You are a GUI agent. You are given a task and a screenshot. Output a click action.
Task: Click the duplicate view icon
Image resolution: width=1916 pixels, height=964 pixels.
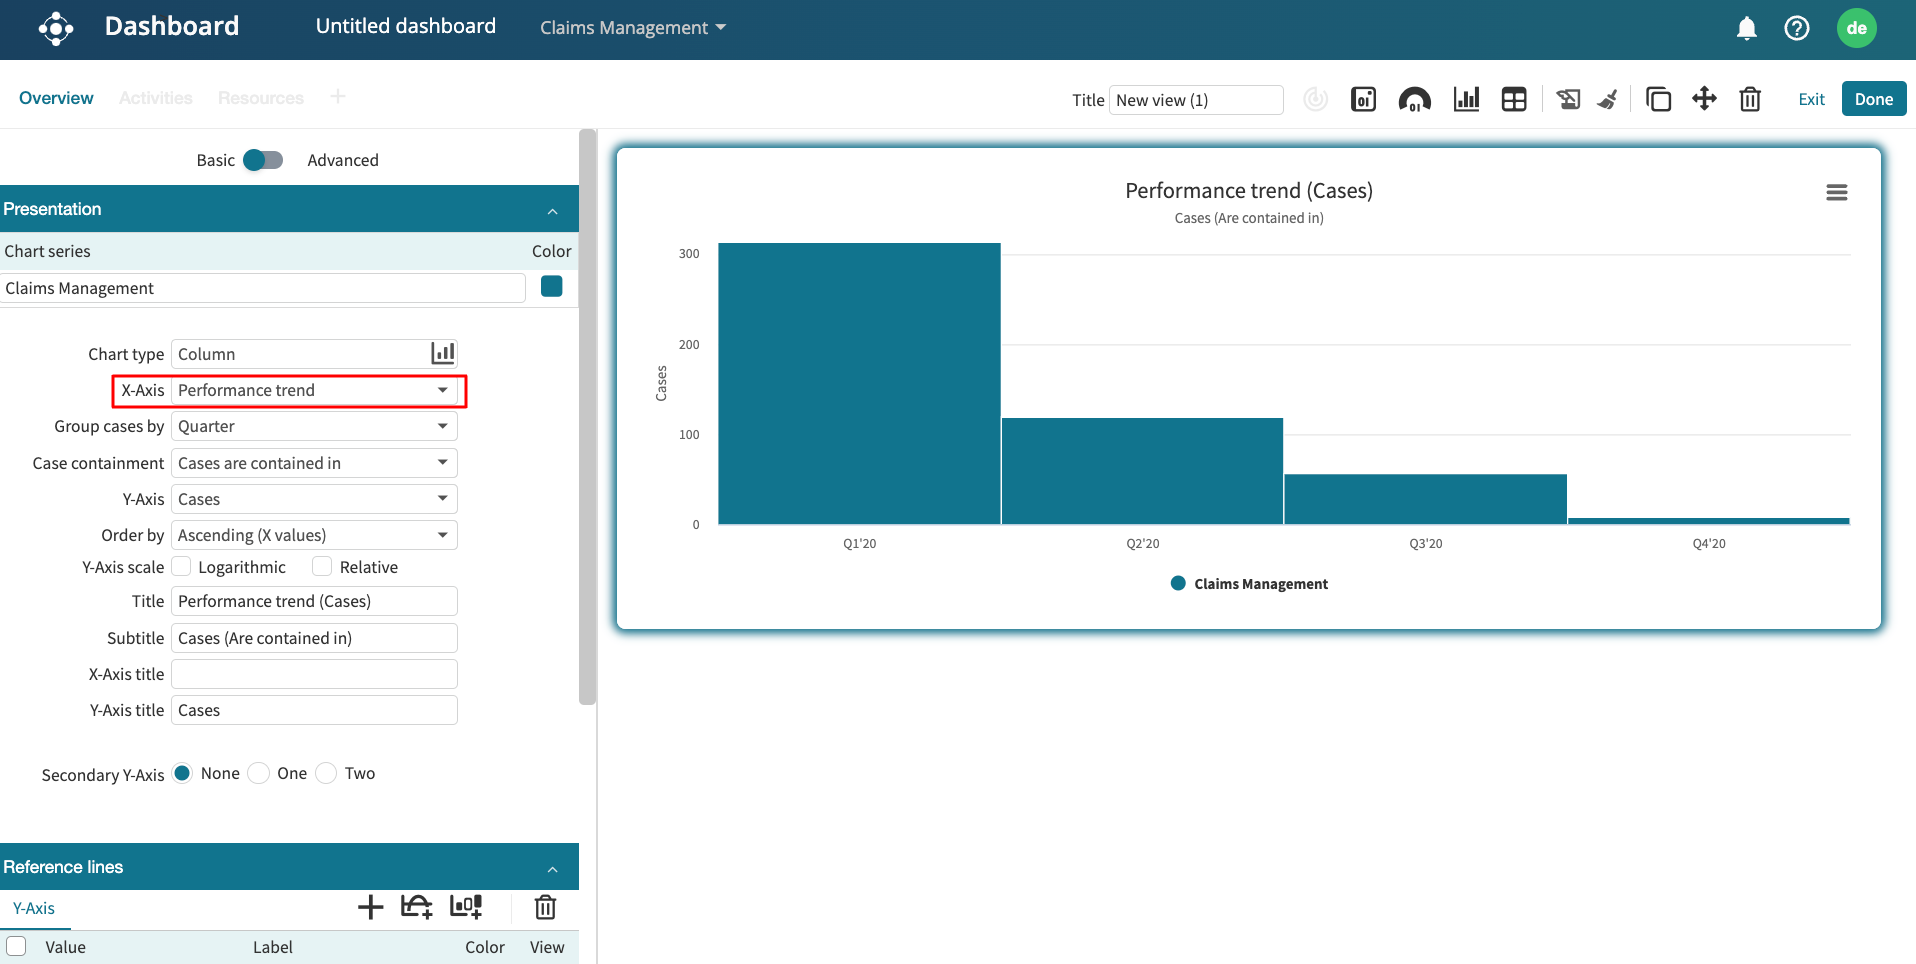(x=1658, y=99)
